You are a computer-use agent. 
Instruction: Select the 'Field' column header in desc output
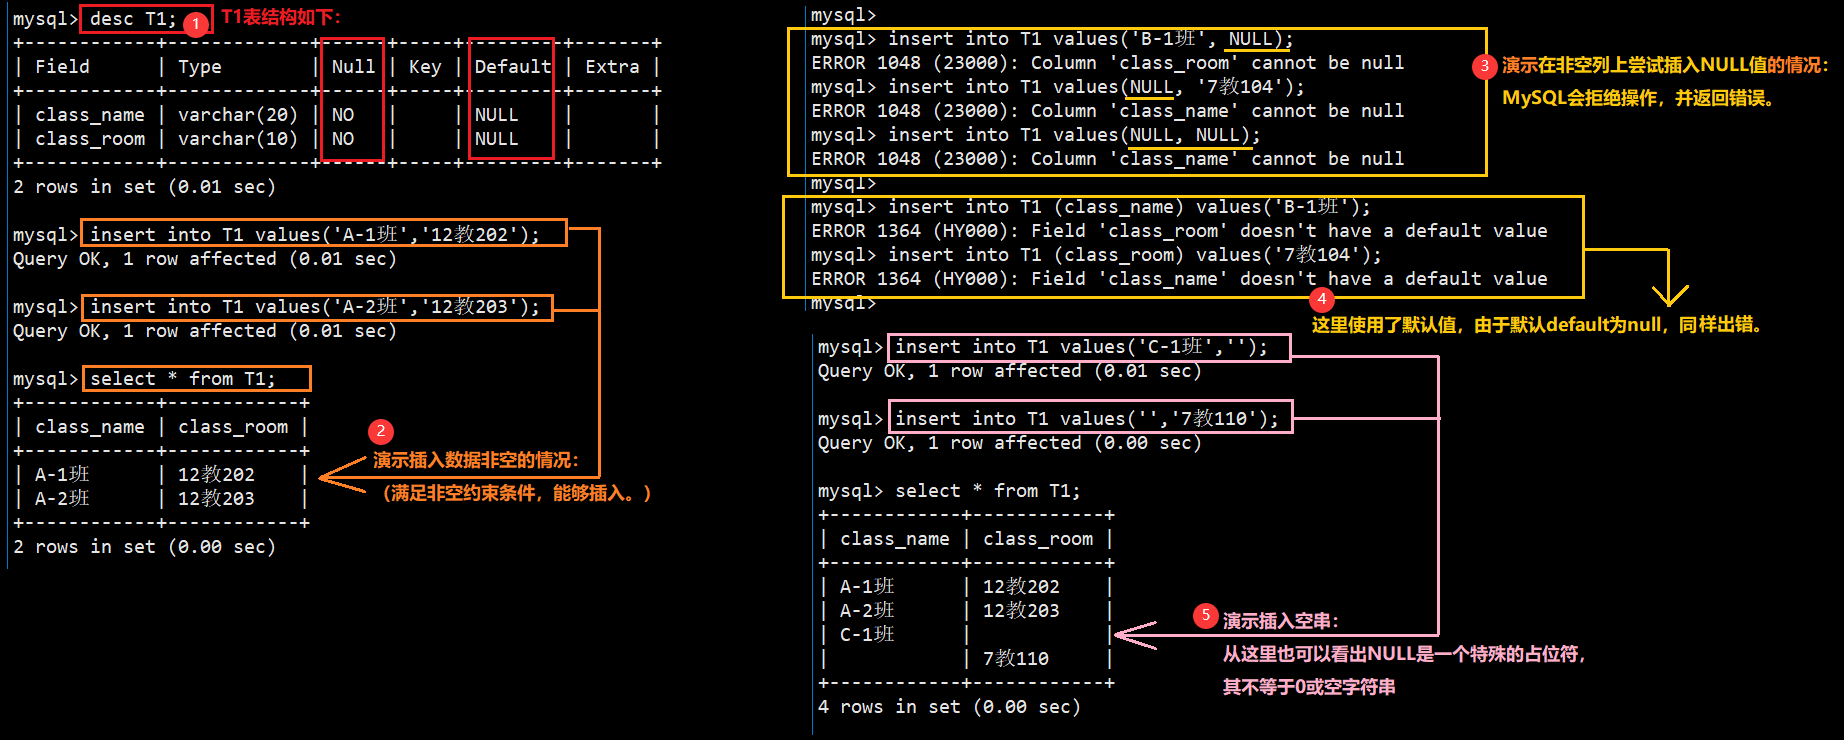coord(62,67)
